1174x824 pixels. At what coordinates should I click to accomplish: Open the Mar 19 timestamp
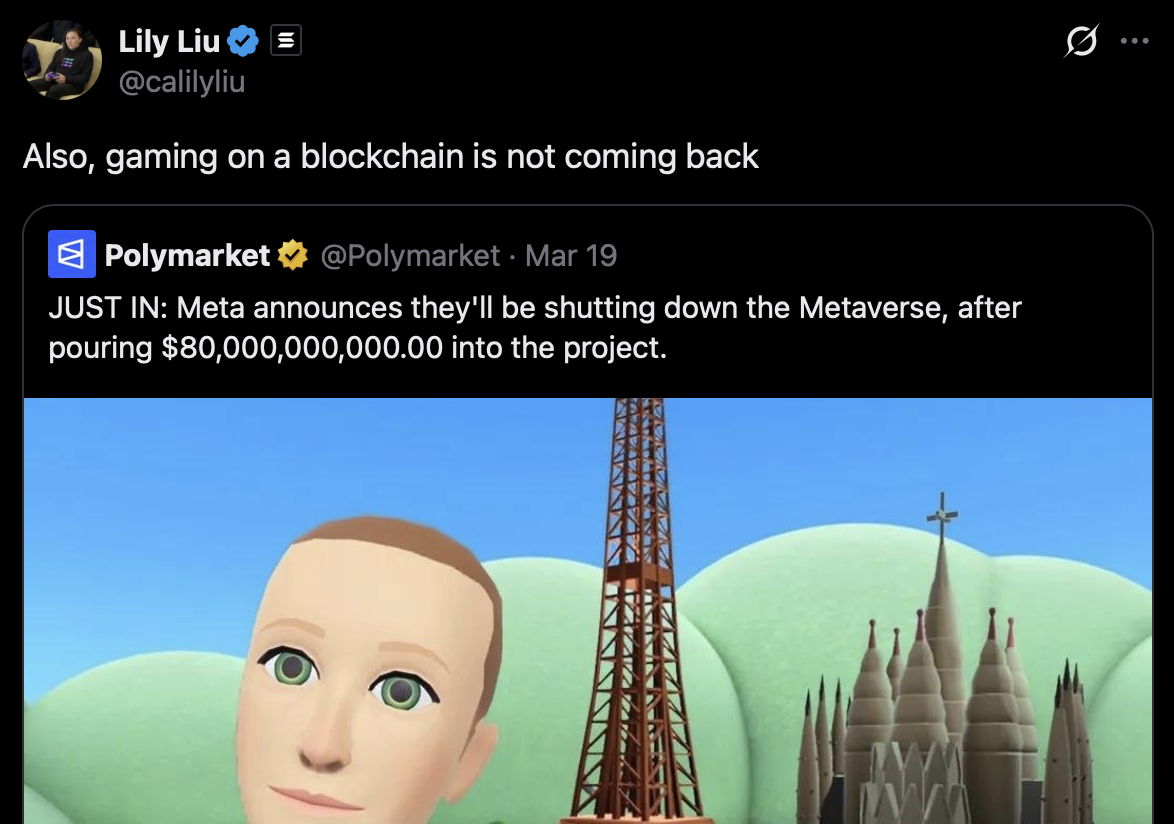(571, 256)
